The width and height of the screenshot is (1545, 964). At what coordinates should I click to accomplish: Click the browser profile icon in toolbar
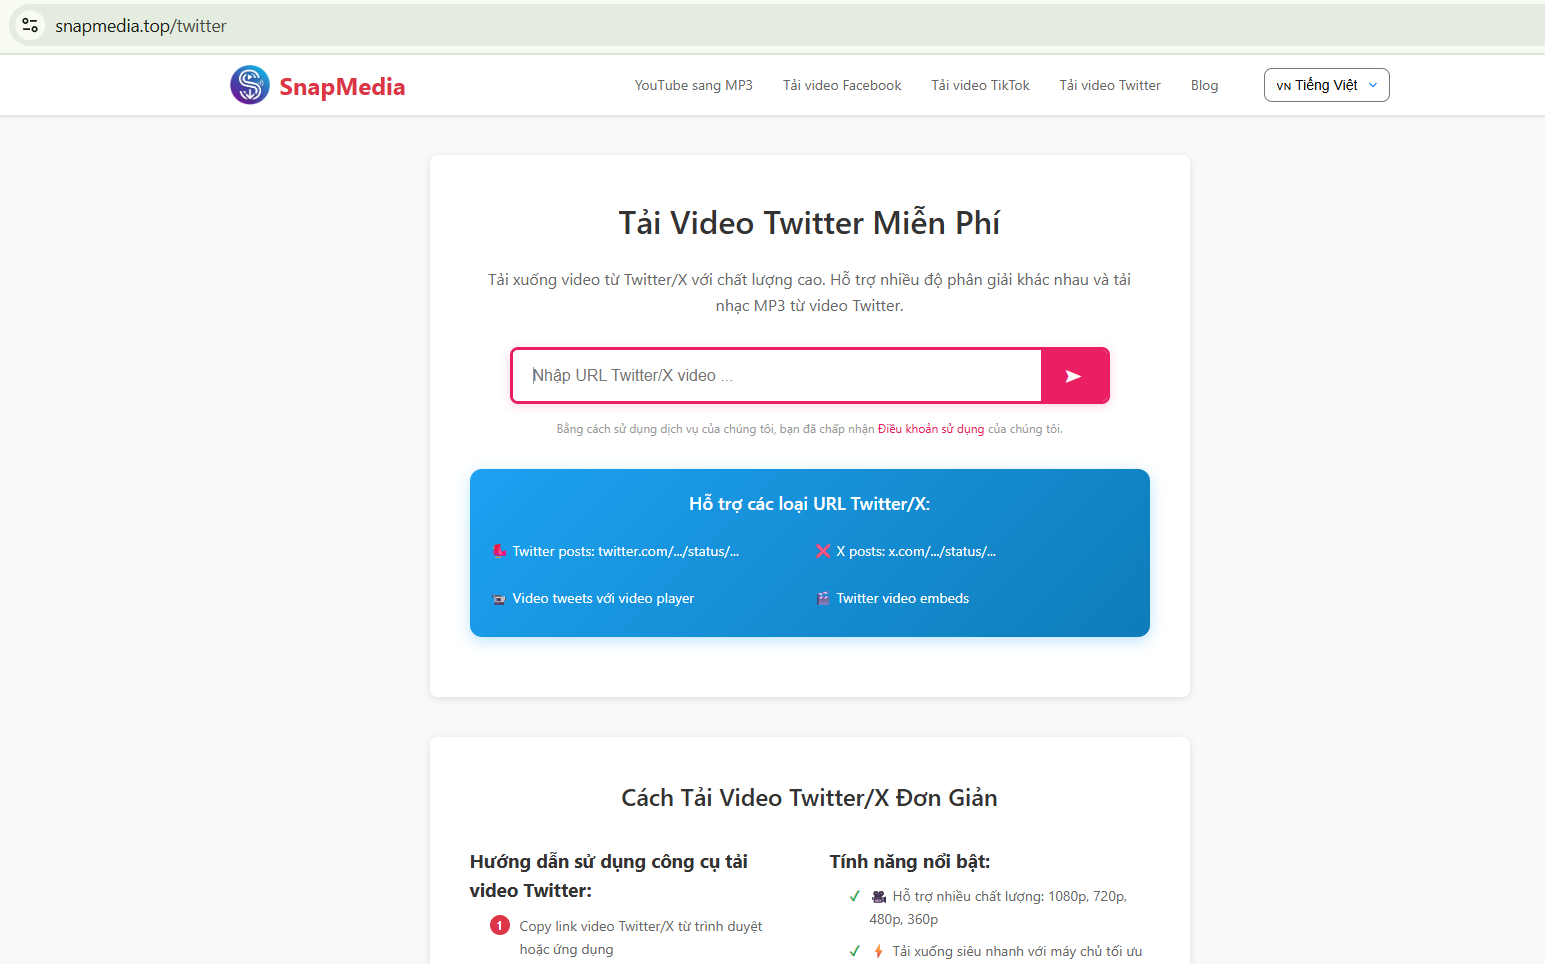(x=28, y=25)
